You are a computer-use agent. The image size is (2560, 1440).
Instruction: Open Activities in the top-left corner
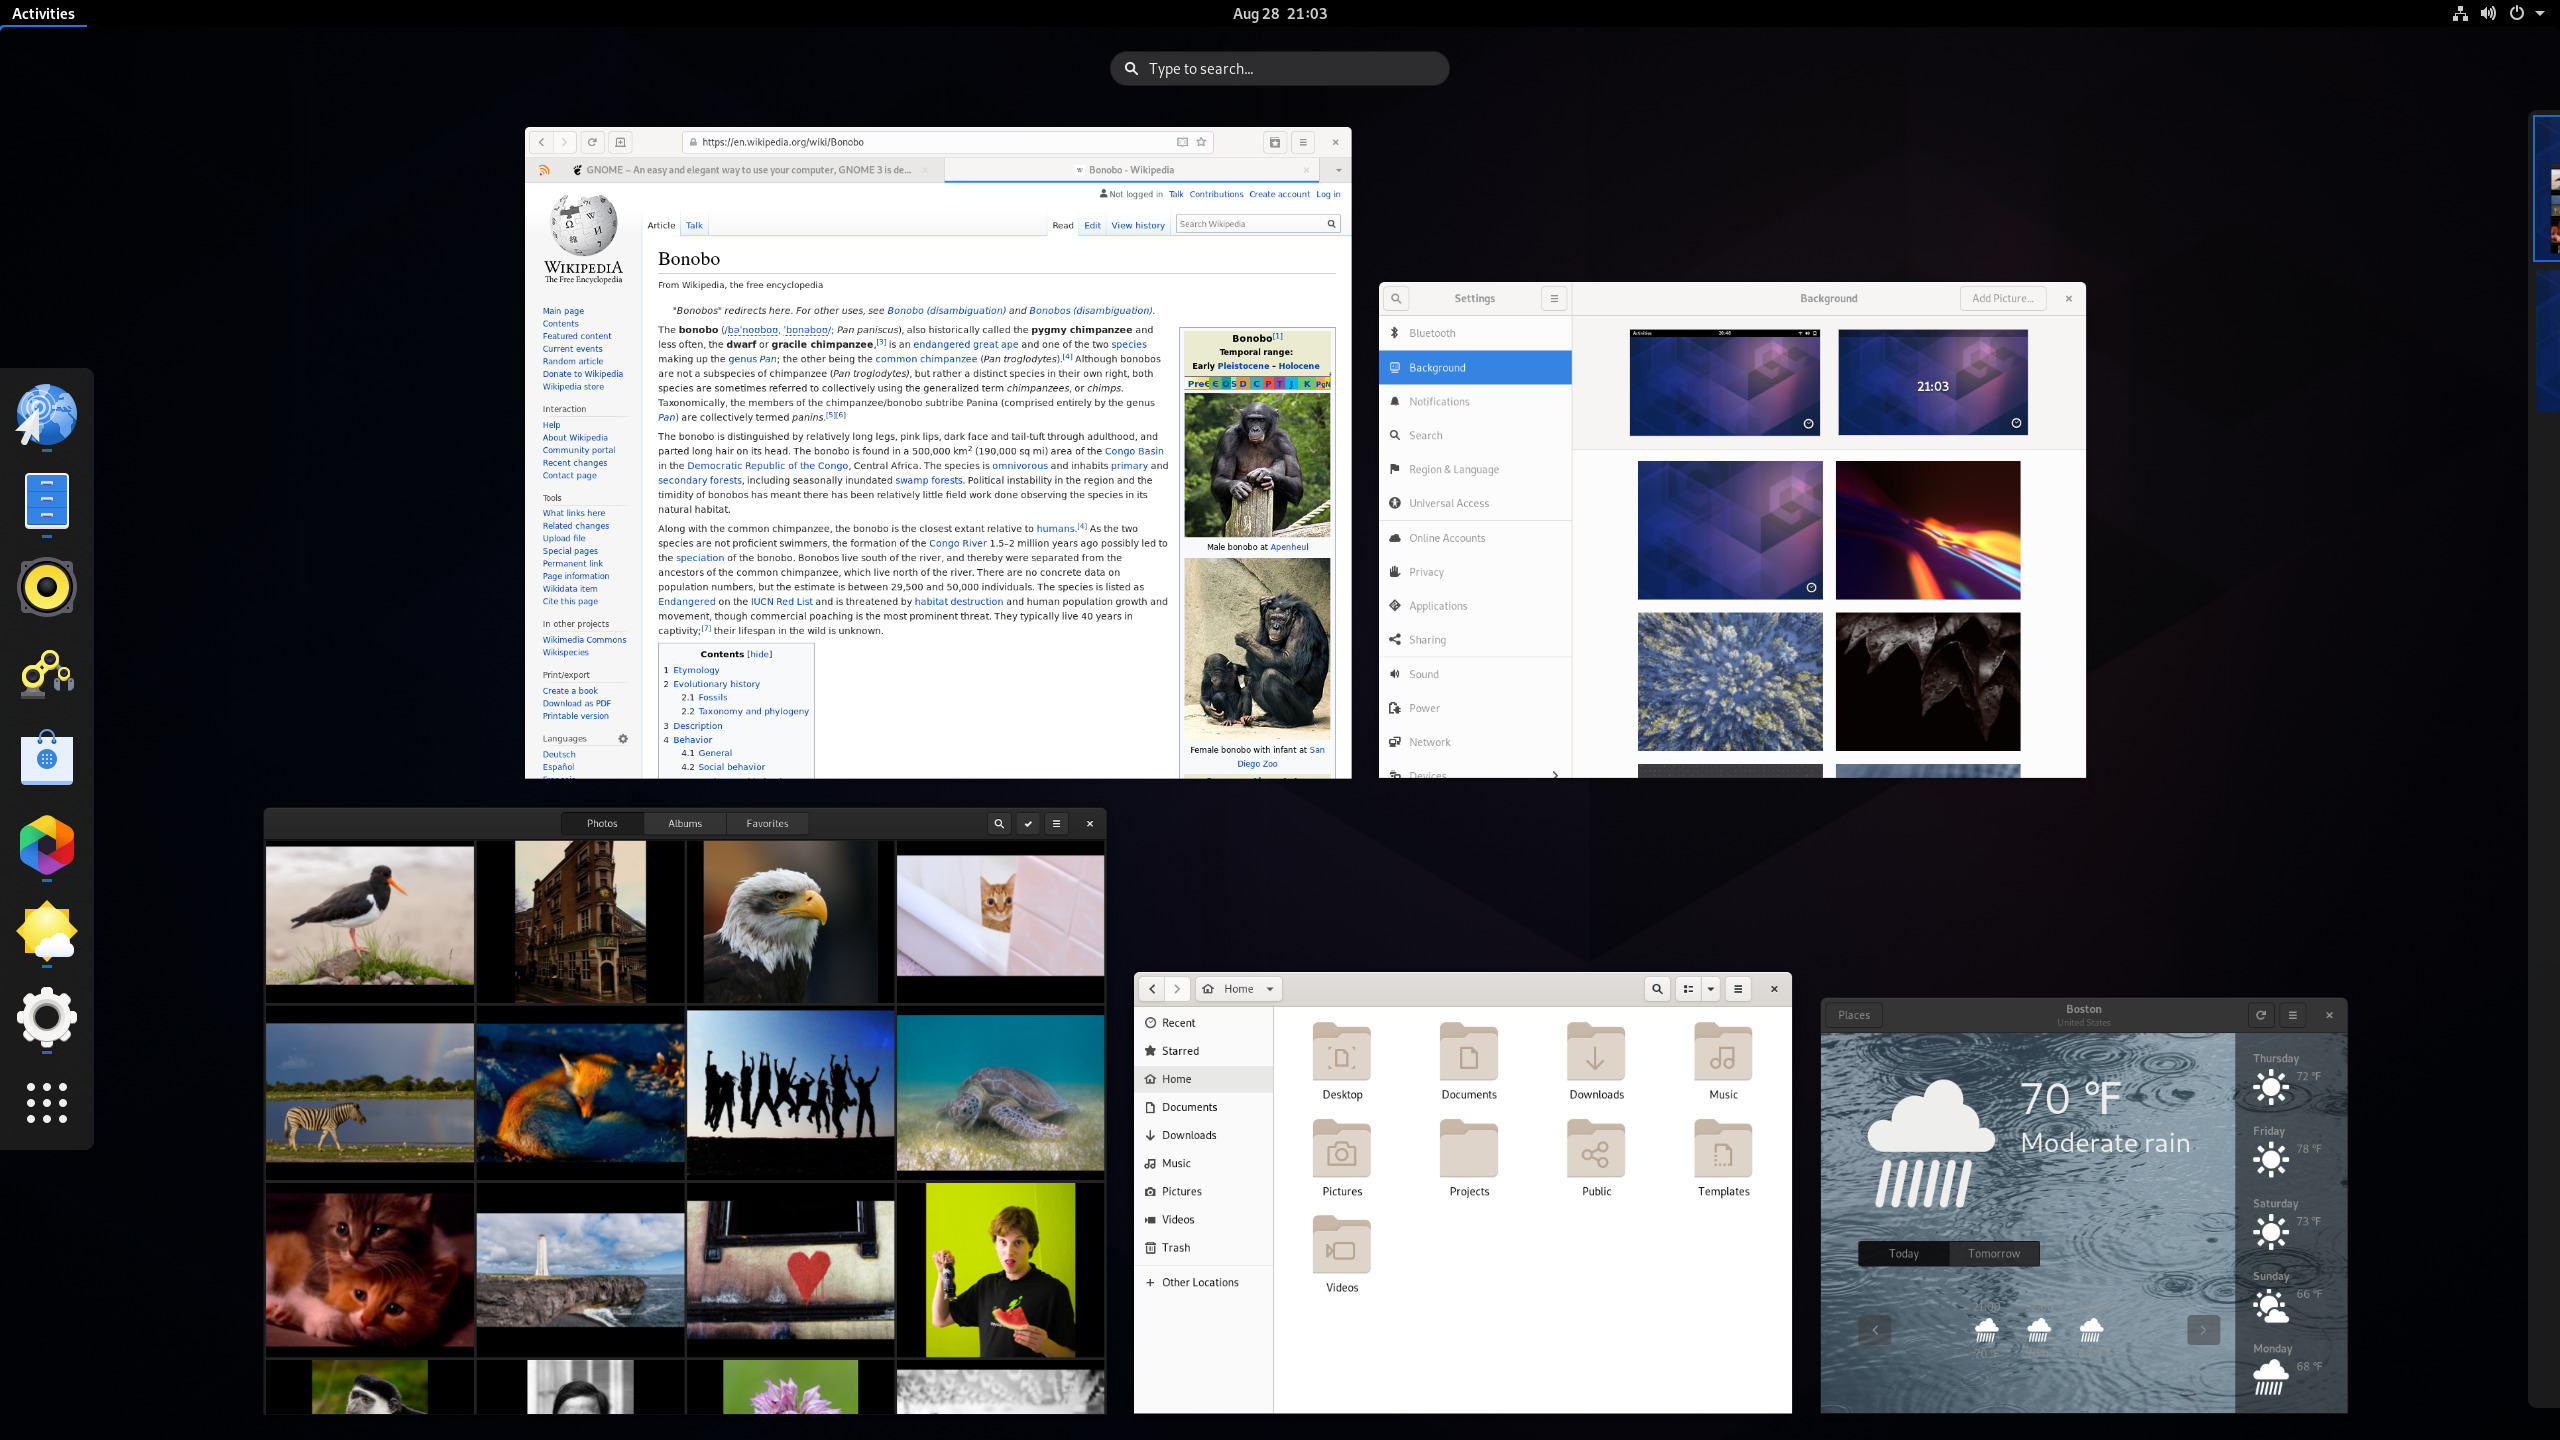click(44, 13)
